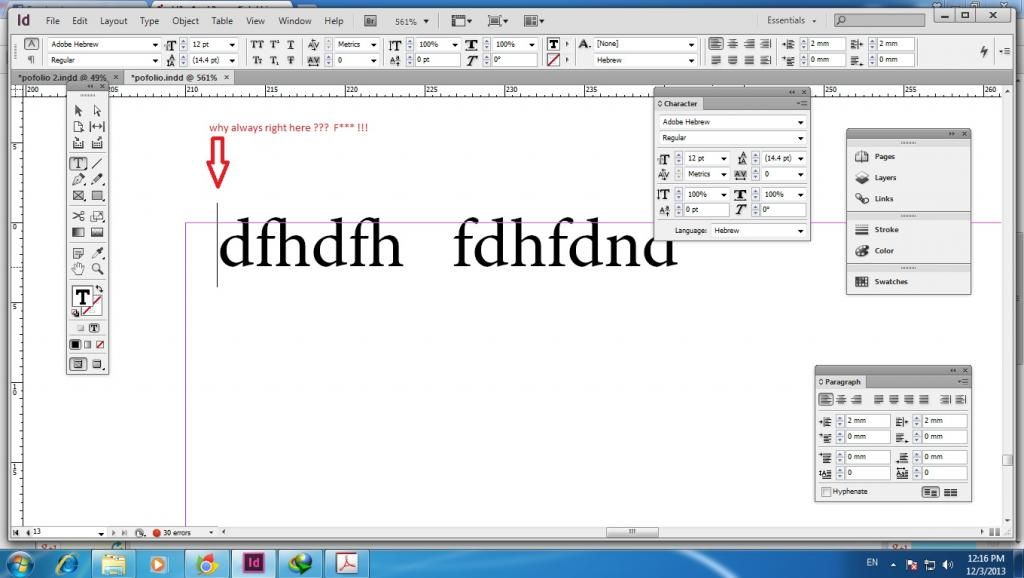Open the Layers panel

885,178
